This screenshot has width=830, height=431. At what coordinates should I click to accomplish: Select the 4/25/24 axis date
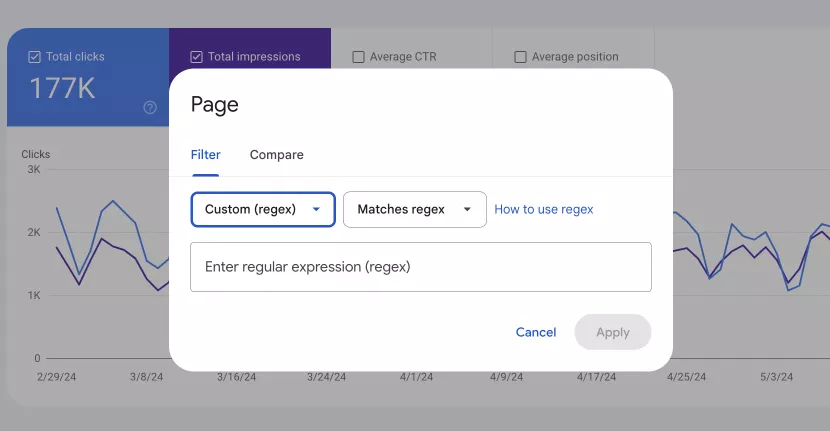tap(687, 377)
